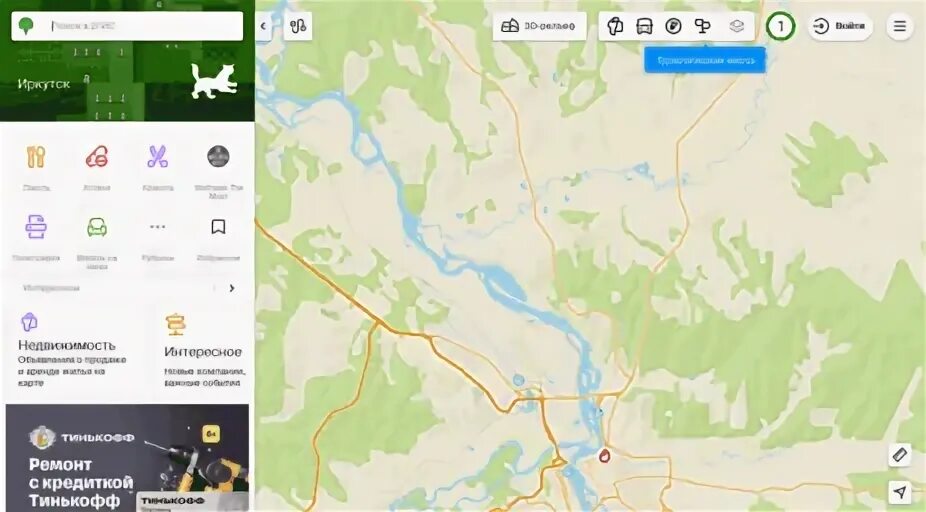This screenshot has height=512, width=926.
Task: Open the printer services category
Action: point(36,227)
